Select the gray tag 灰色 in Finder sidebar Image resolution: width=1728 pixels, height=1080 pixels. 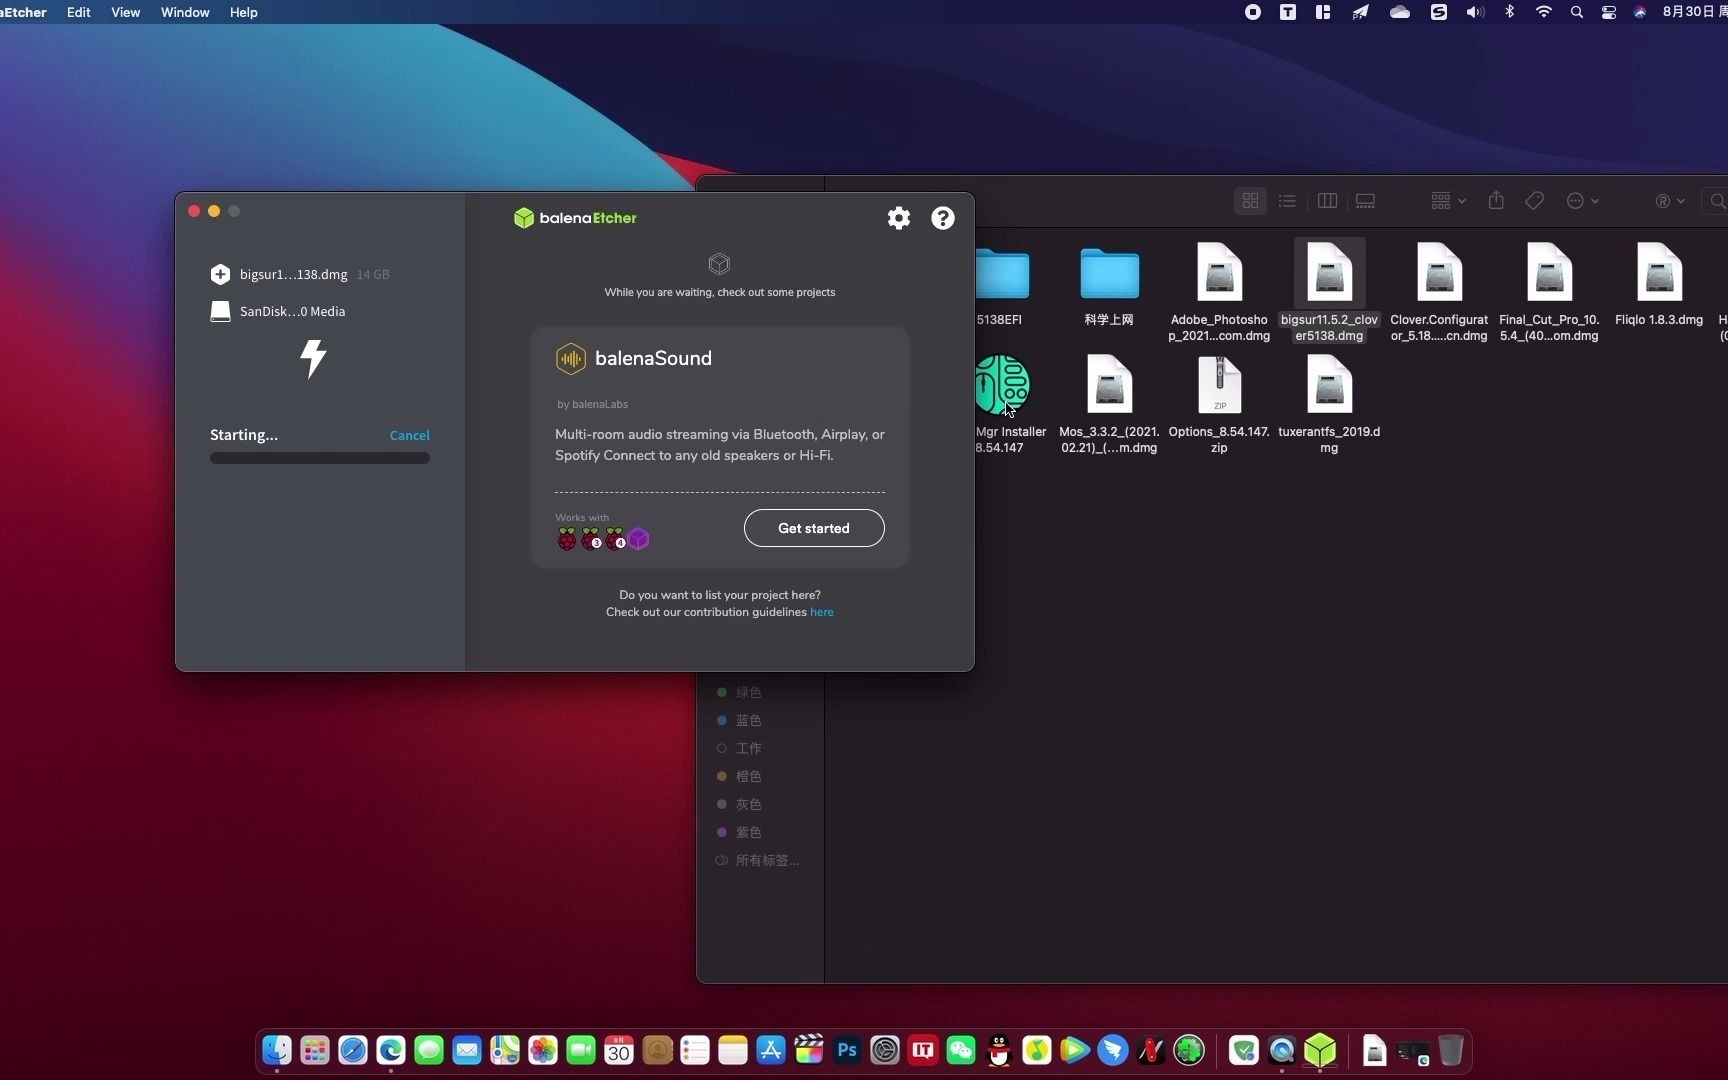click(x=739, y=804)
